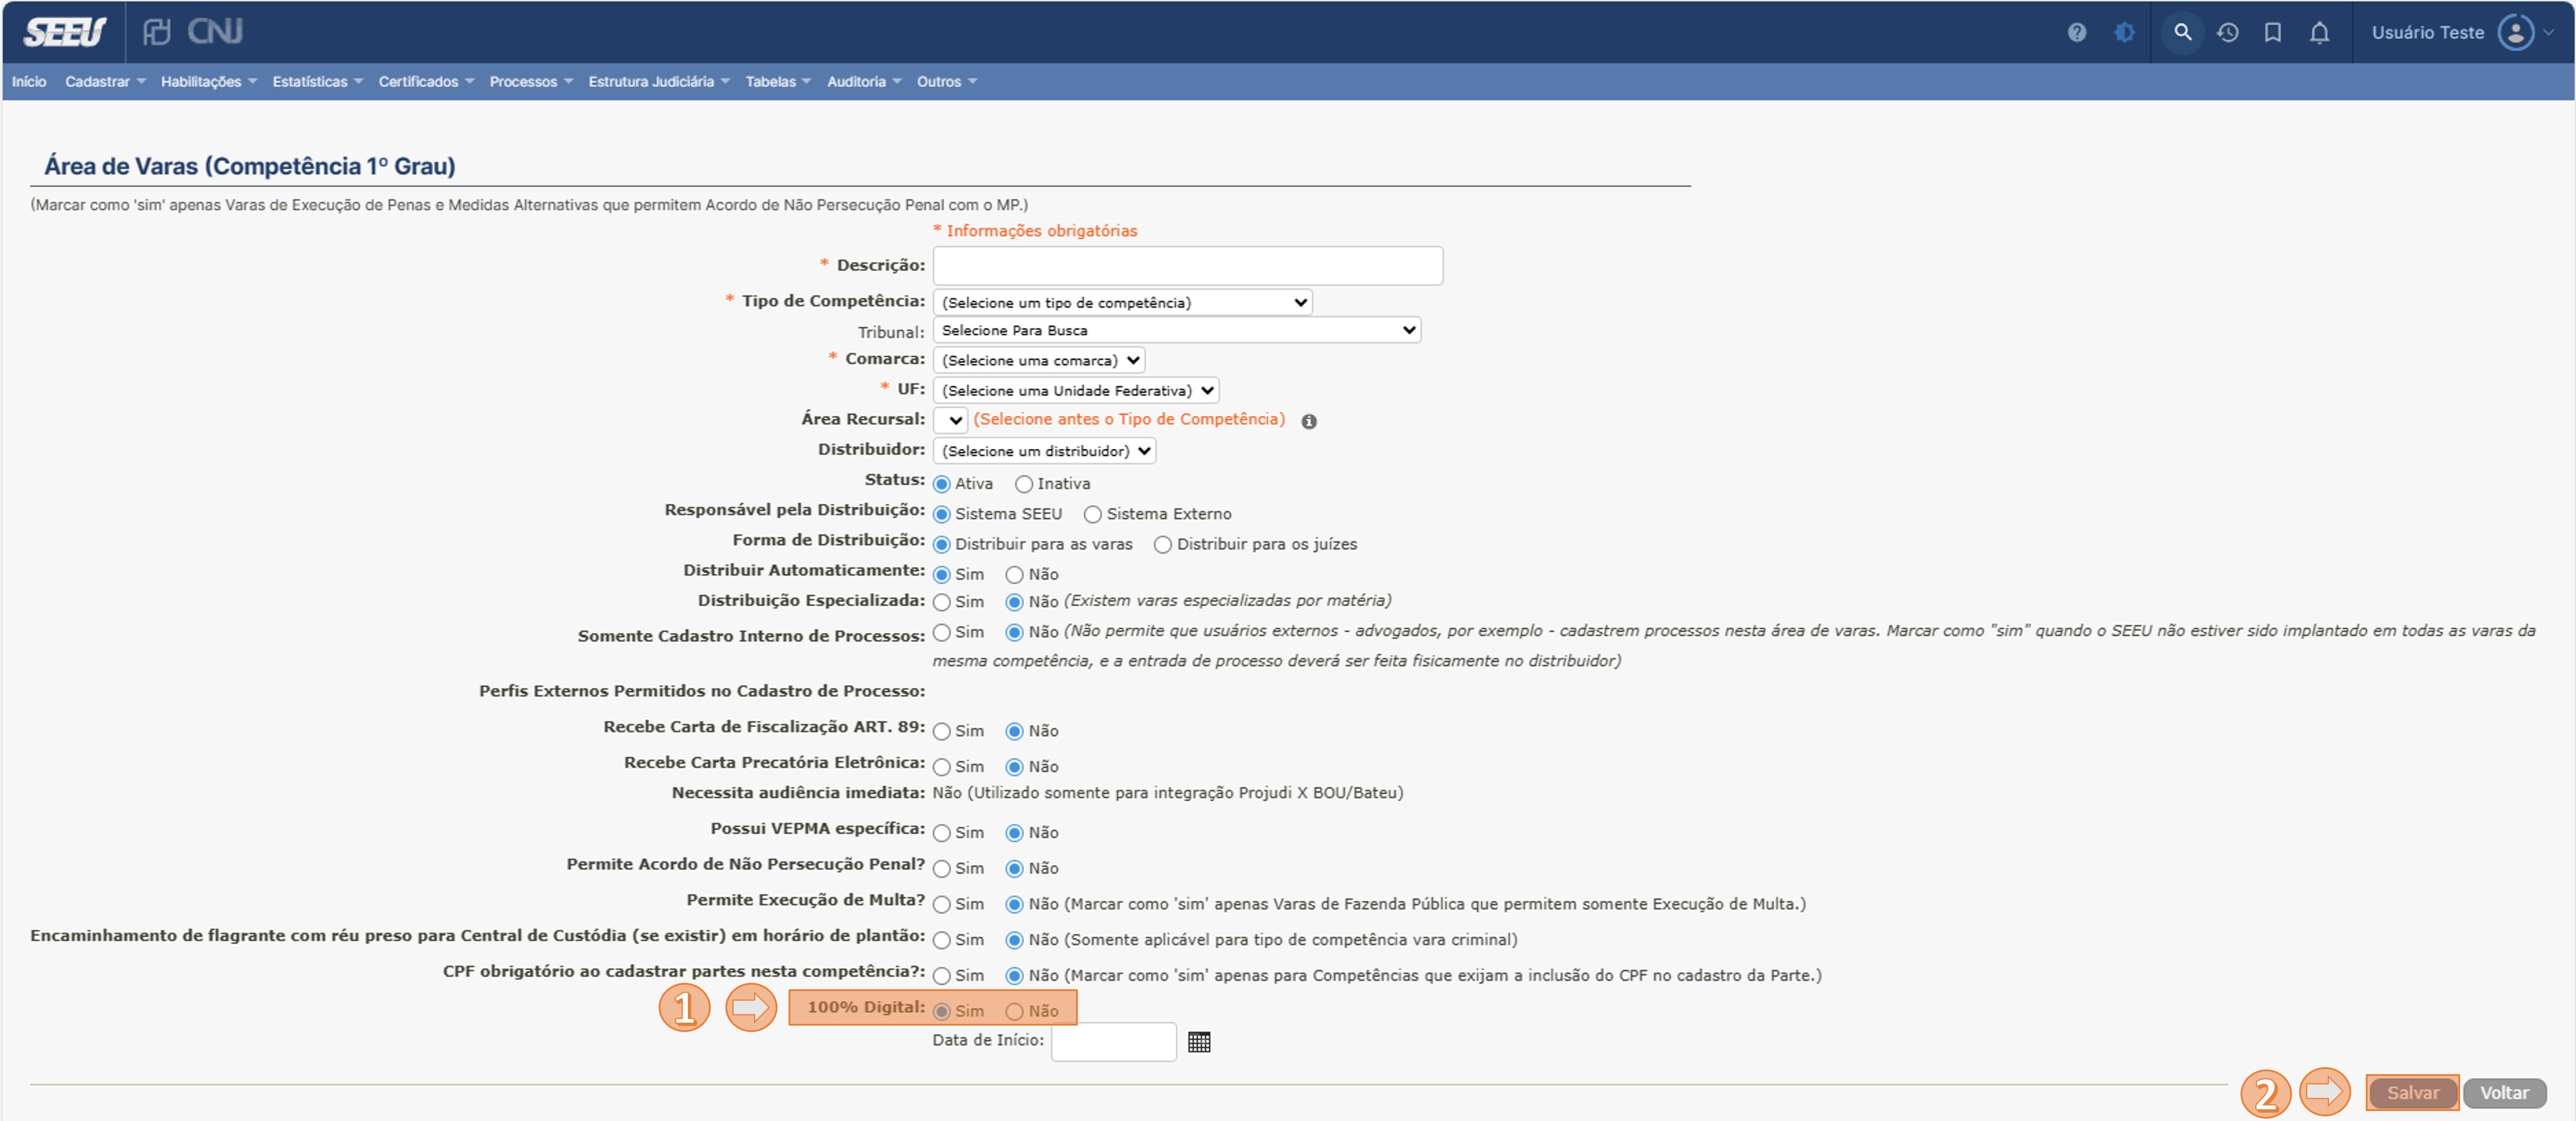Click the Usuário Teste name
2576x1121 pixels.
(x=2427, y=32)
